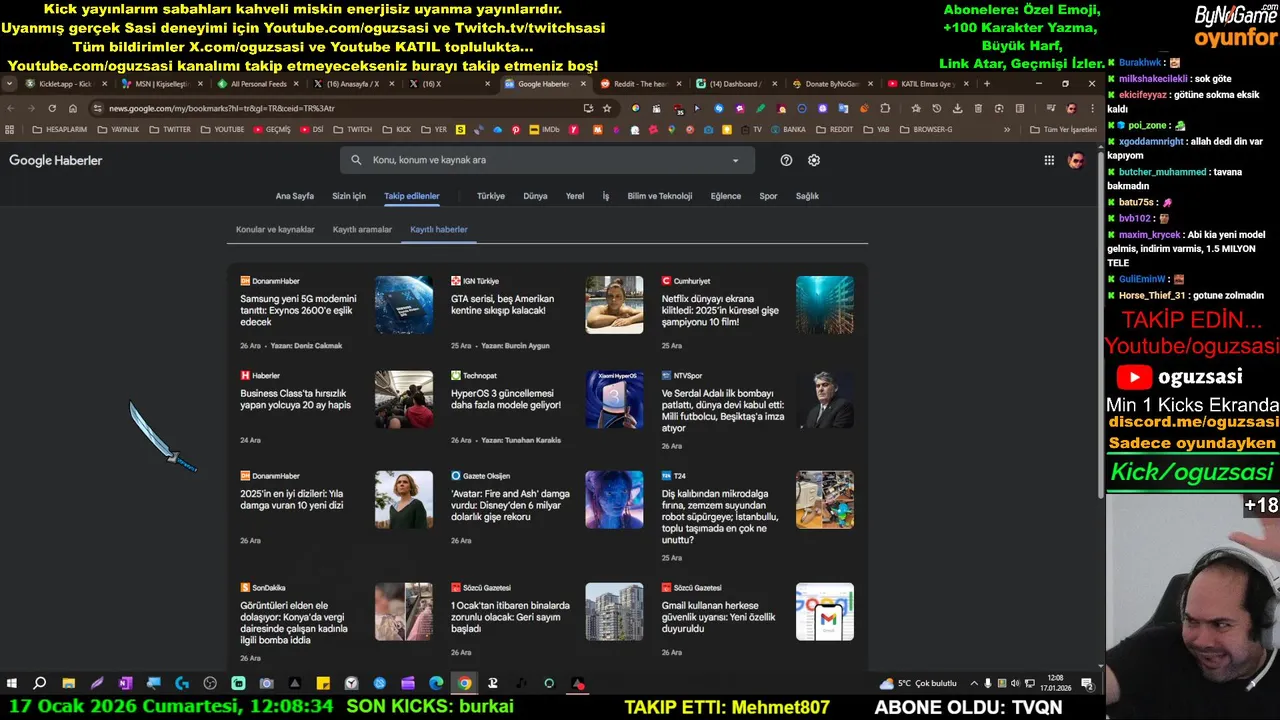Viewport: 1280px width, 720px height.
Task: Open the YOUTUBE bookmark folder
Action: pyautogui.click(x=222, y=129)
